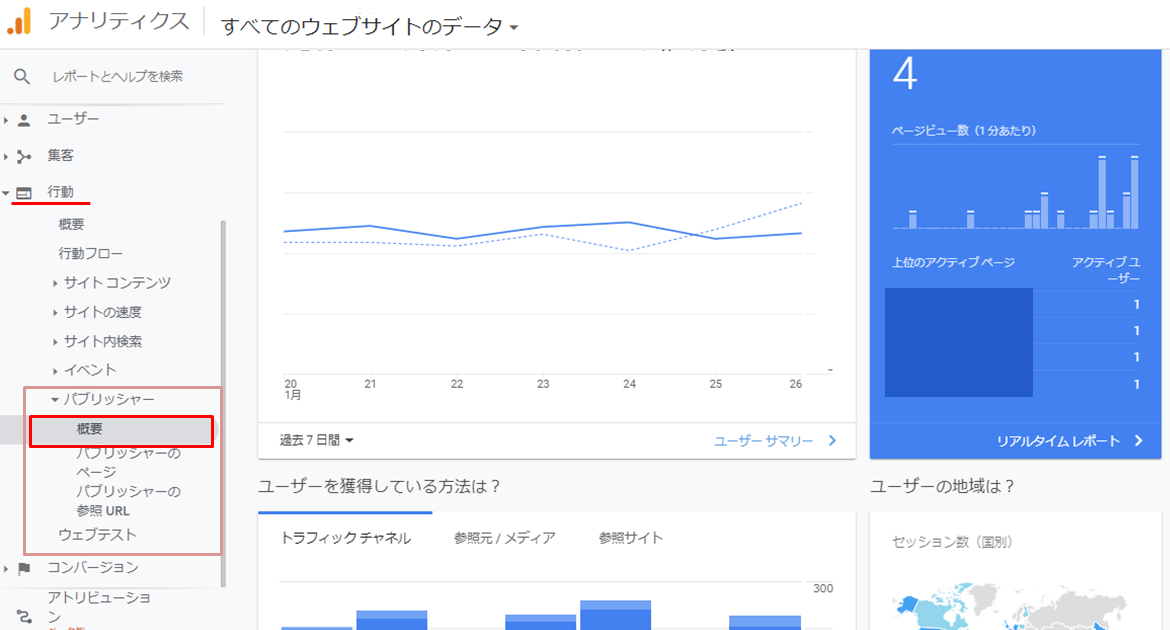Open the すべてのウェブサイトのデータ view selector

369,27
